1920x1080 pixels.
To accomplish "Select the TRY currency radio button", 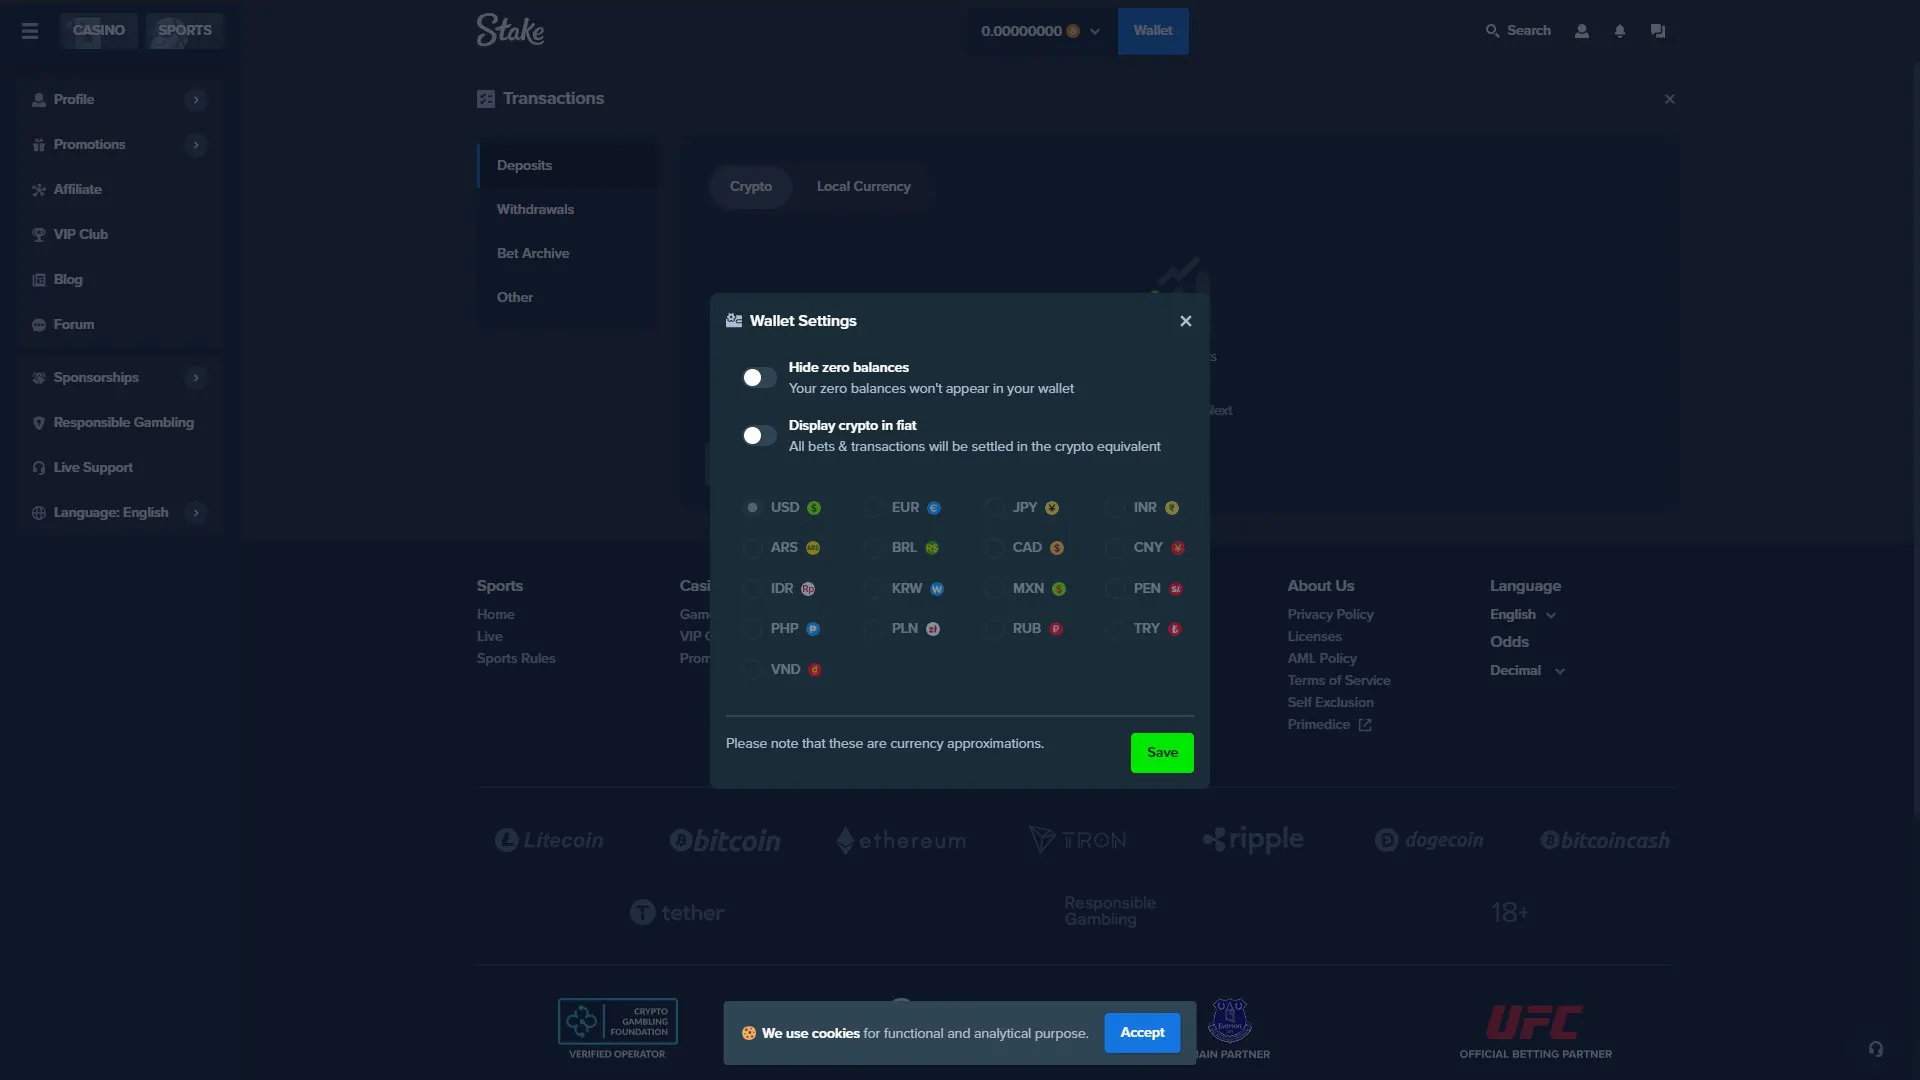I will [x=1116, y=629].
